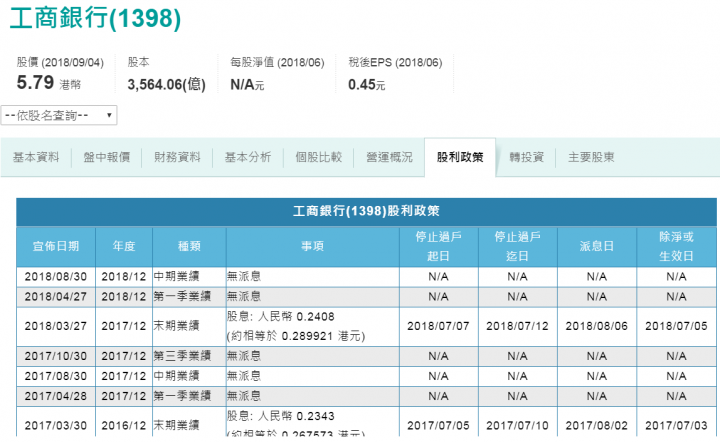This screenshot has width=720, height=442.
Task: Click the 2017/10/30 announcement date cell
Action: coord(56,356)
